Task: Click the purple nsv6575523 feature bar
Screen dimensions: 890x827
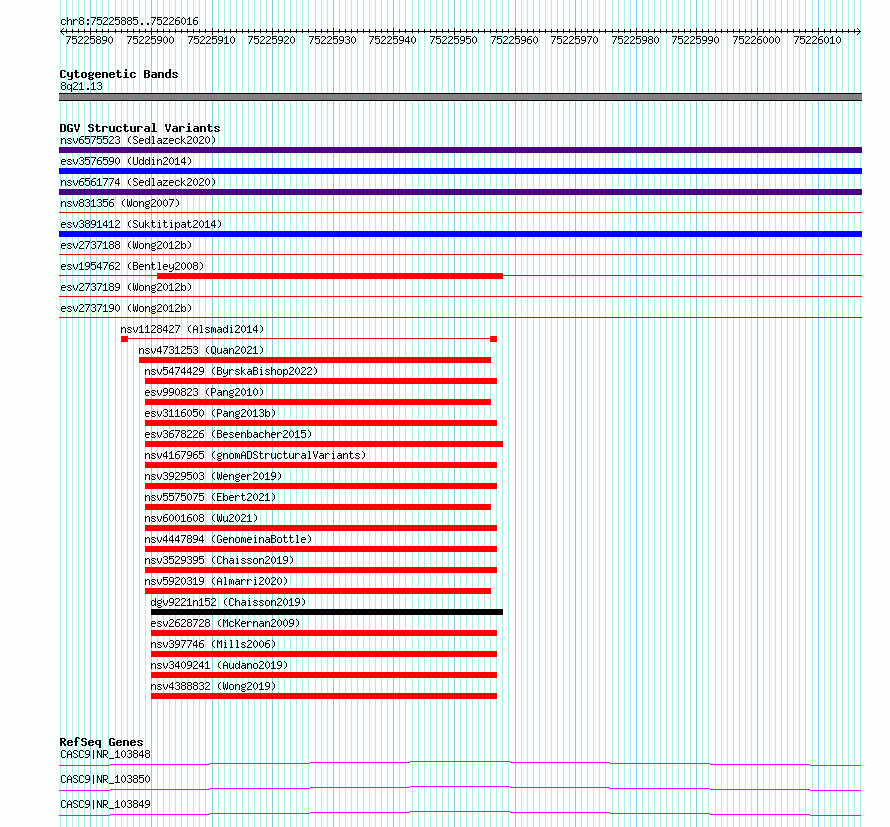Action: [460, 150]
